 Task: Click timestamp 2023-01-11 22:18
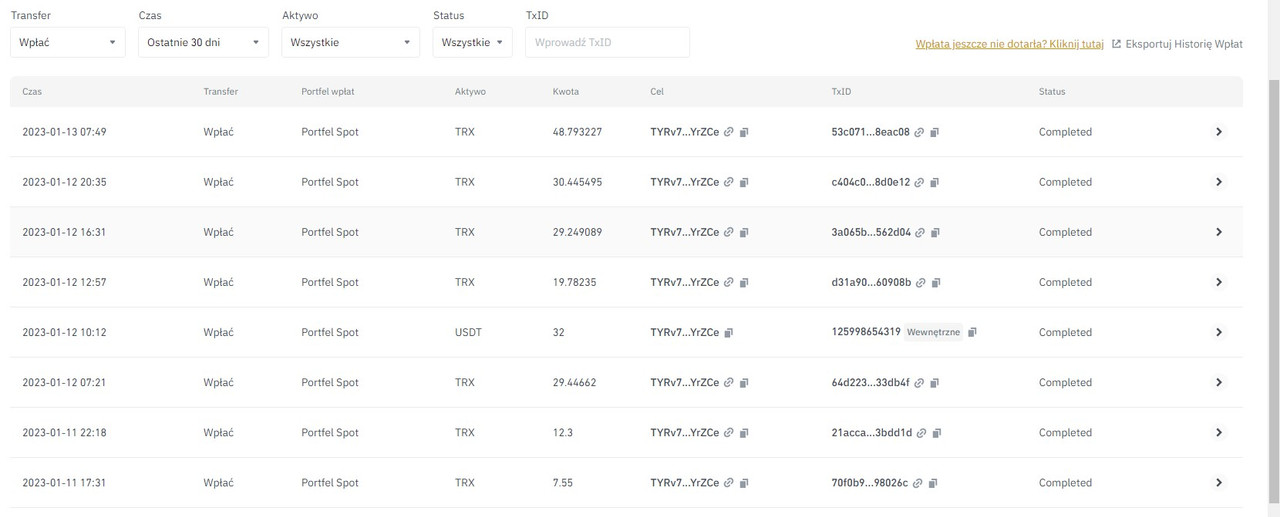64,432
